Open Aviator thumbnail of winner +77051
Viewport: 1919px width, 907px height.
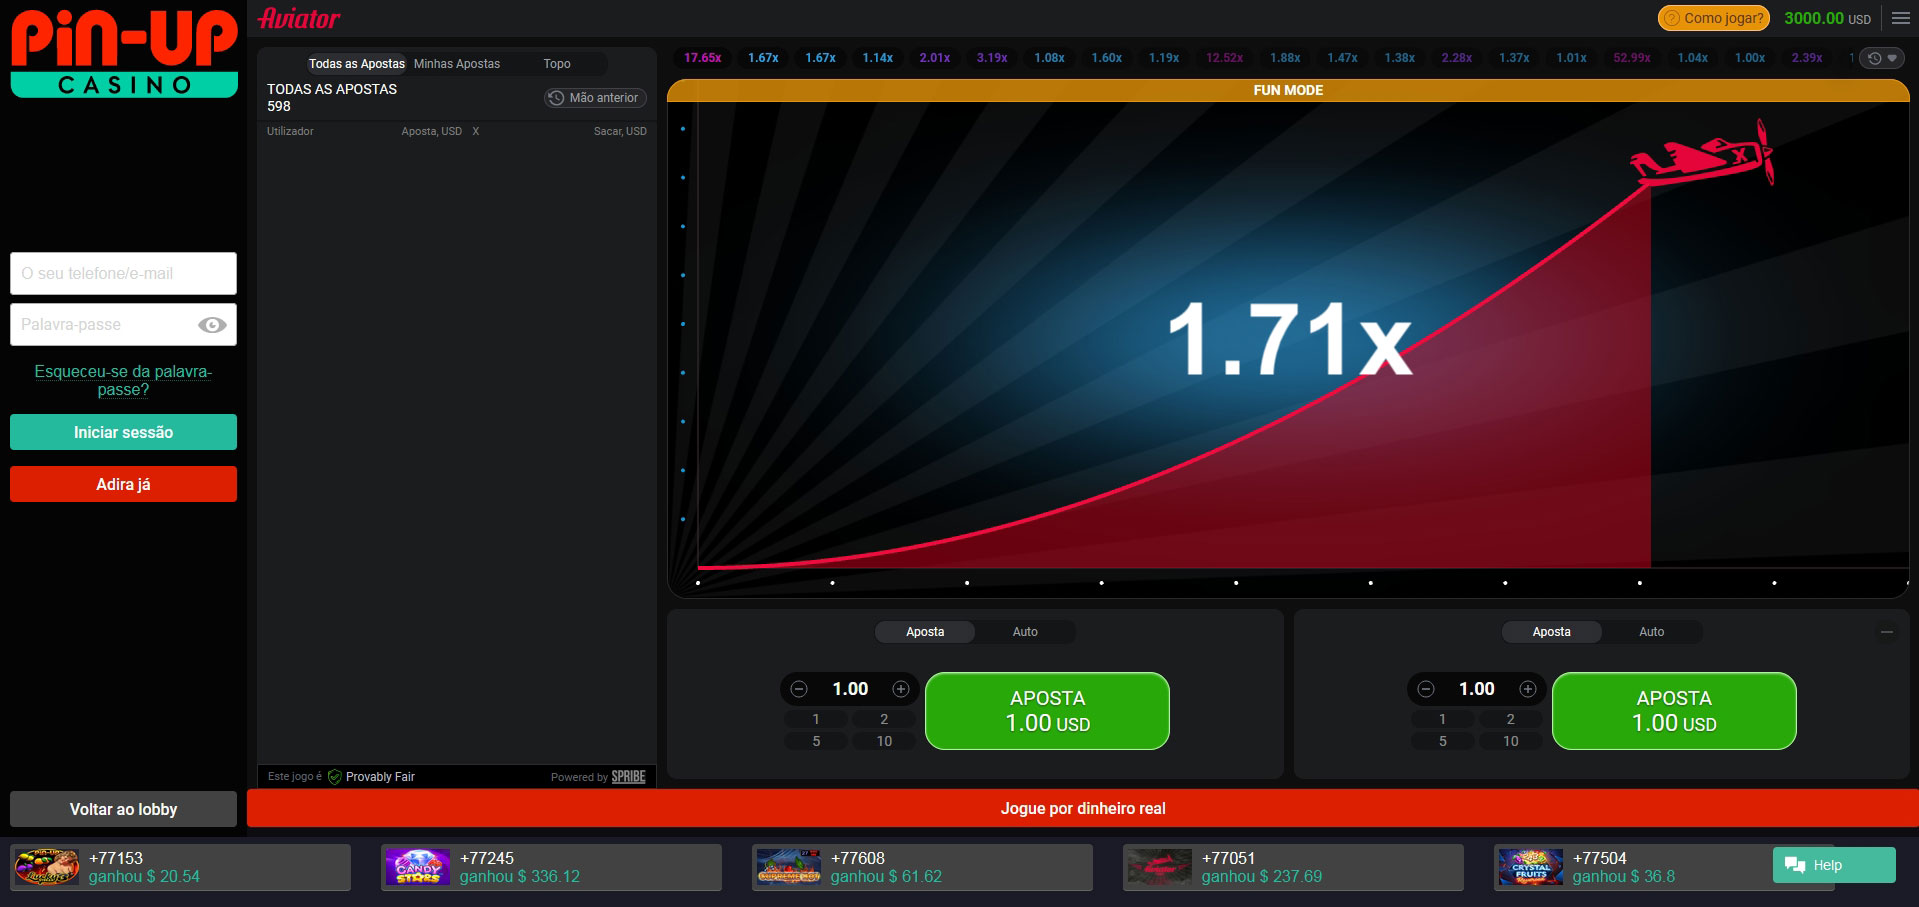[x=1159, y=867]
